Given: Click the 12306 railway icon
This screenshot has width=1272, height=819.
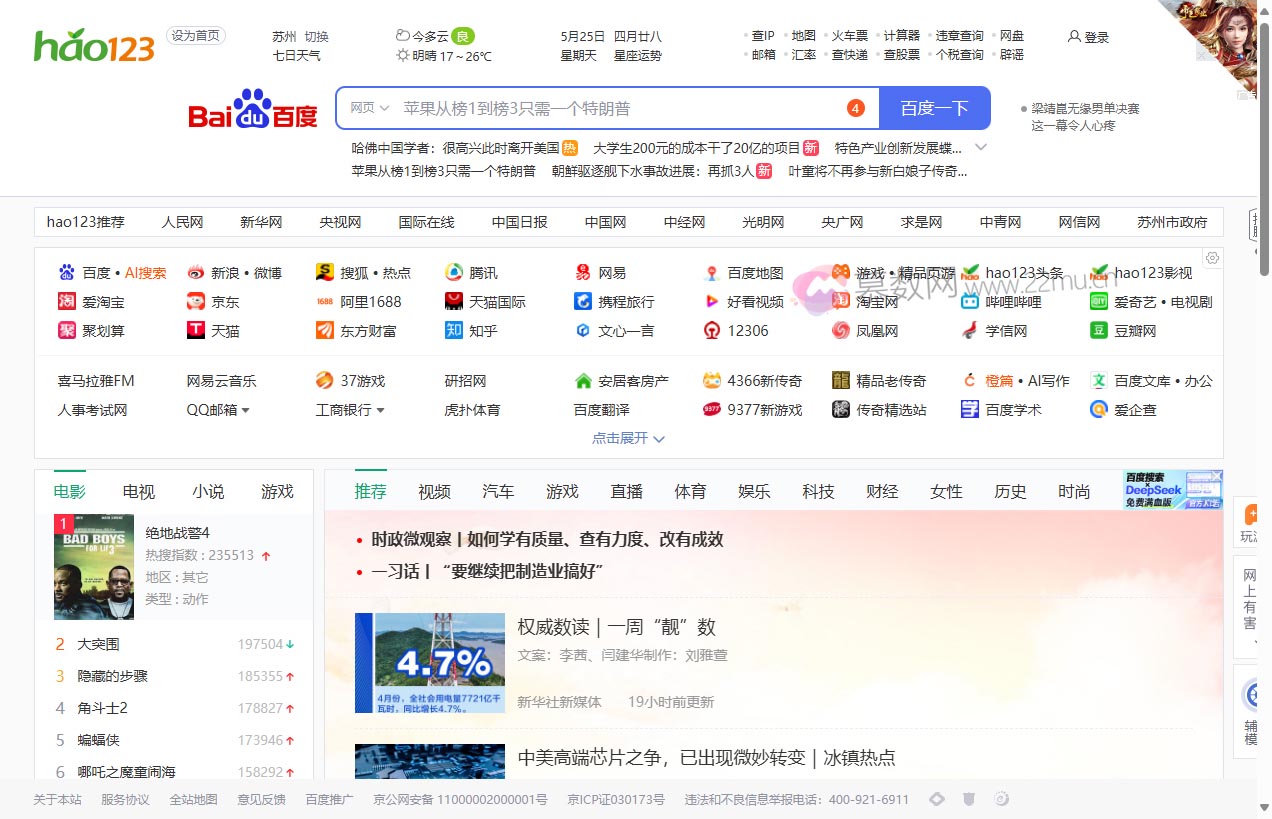Looking at the screenshot, I should [712, 331].
